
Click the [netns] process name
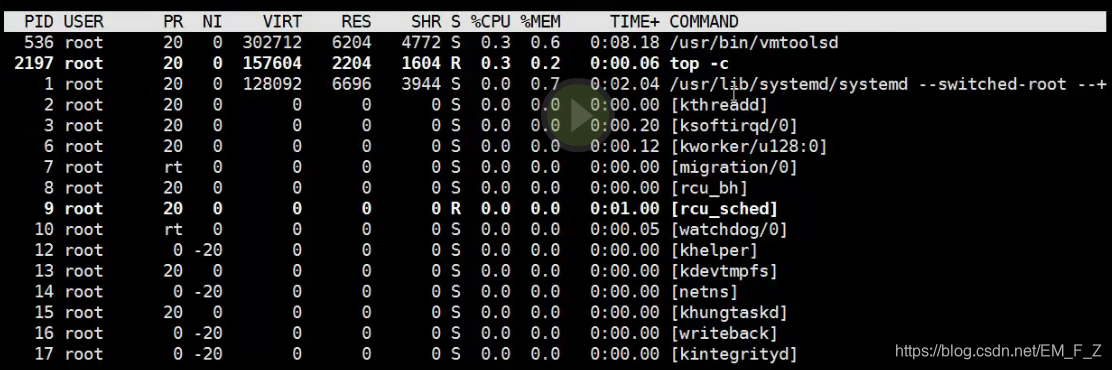point(704,291)
